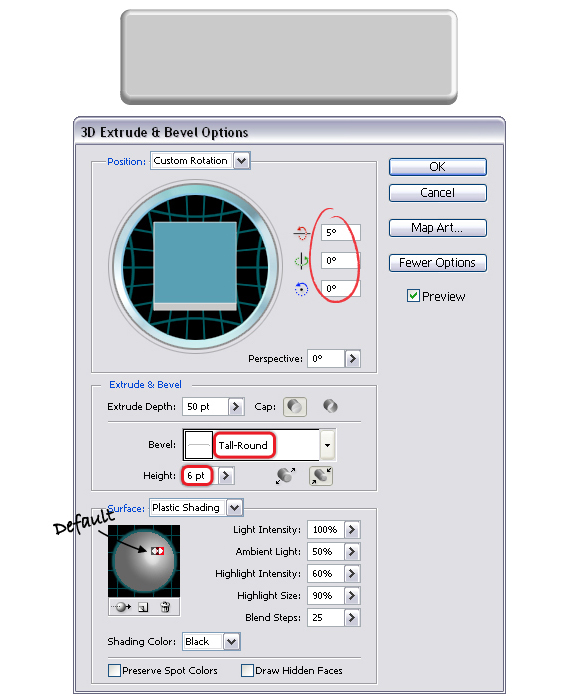Click the Extrude Depth 50 pt field

click(x=205, y=407)
